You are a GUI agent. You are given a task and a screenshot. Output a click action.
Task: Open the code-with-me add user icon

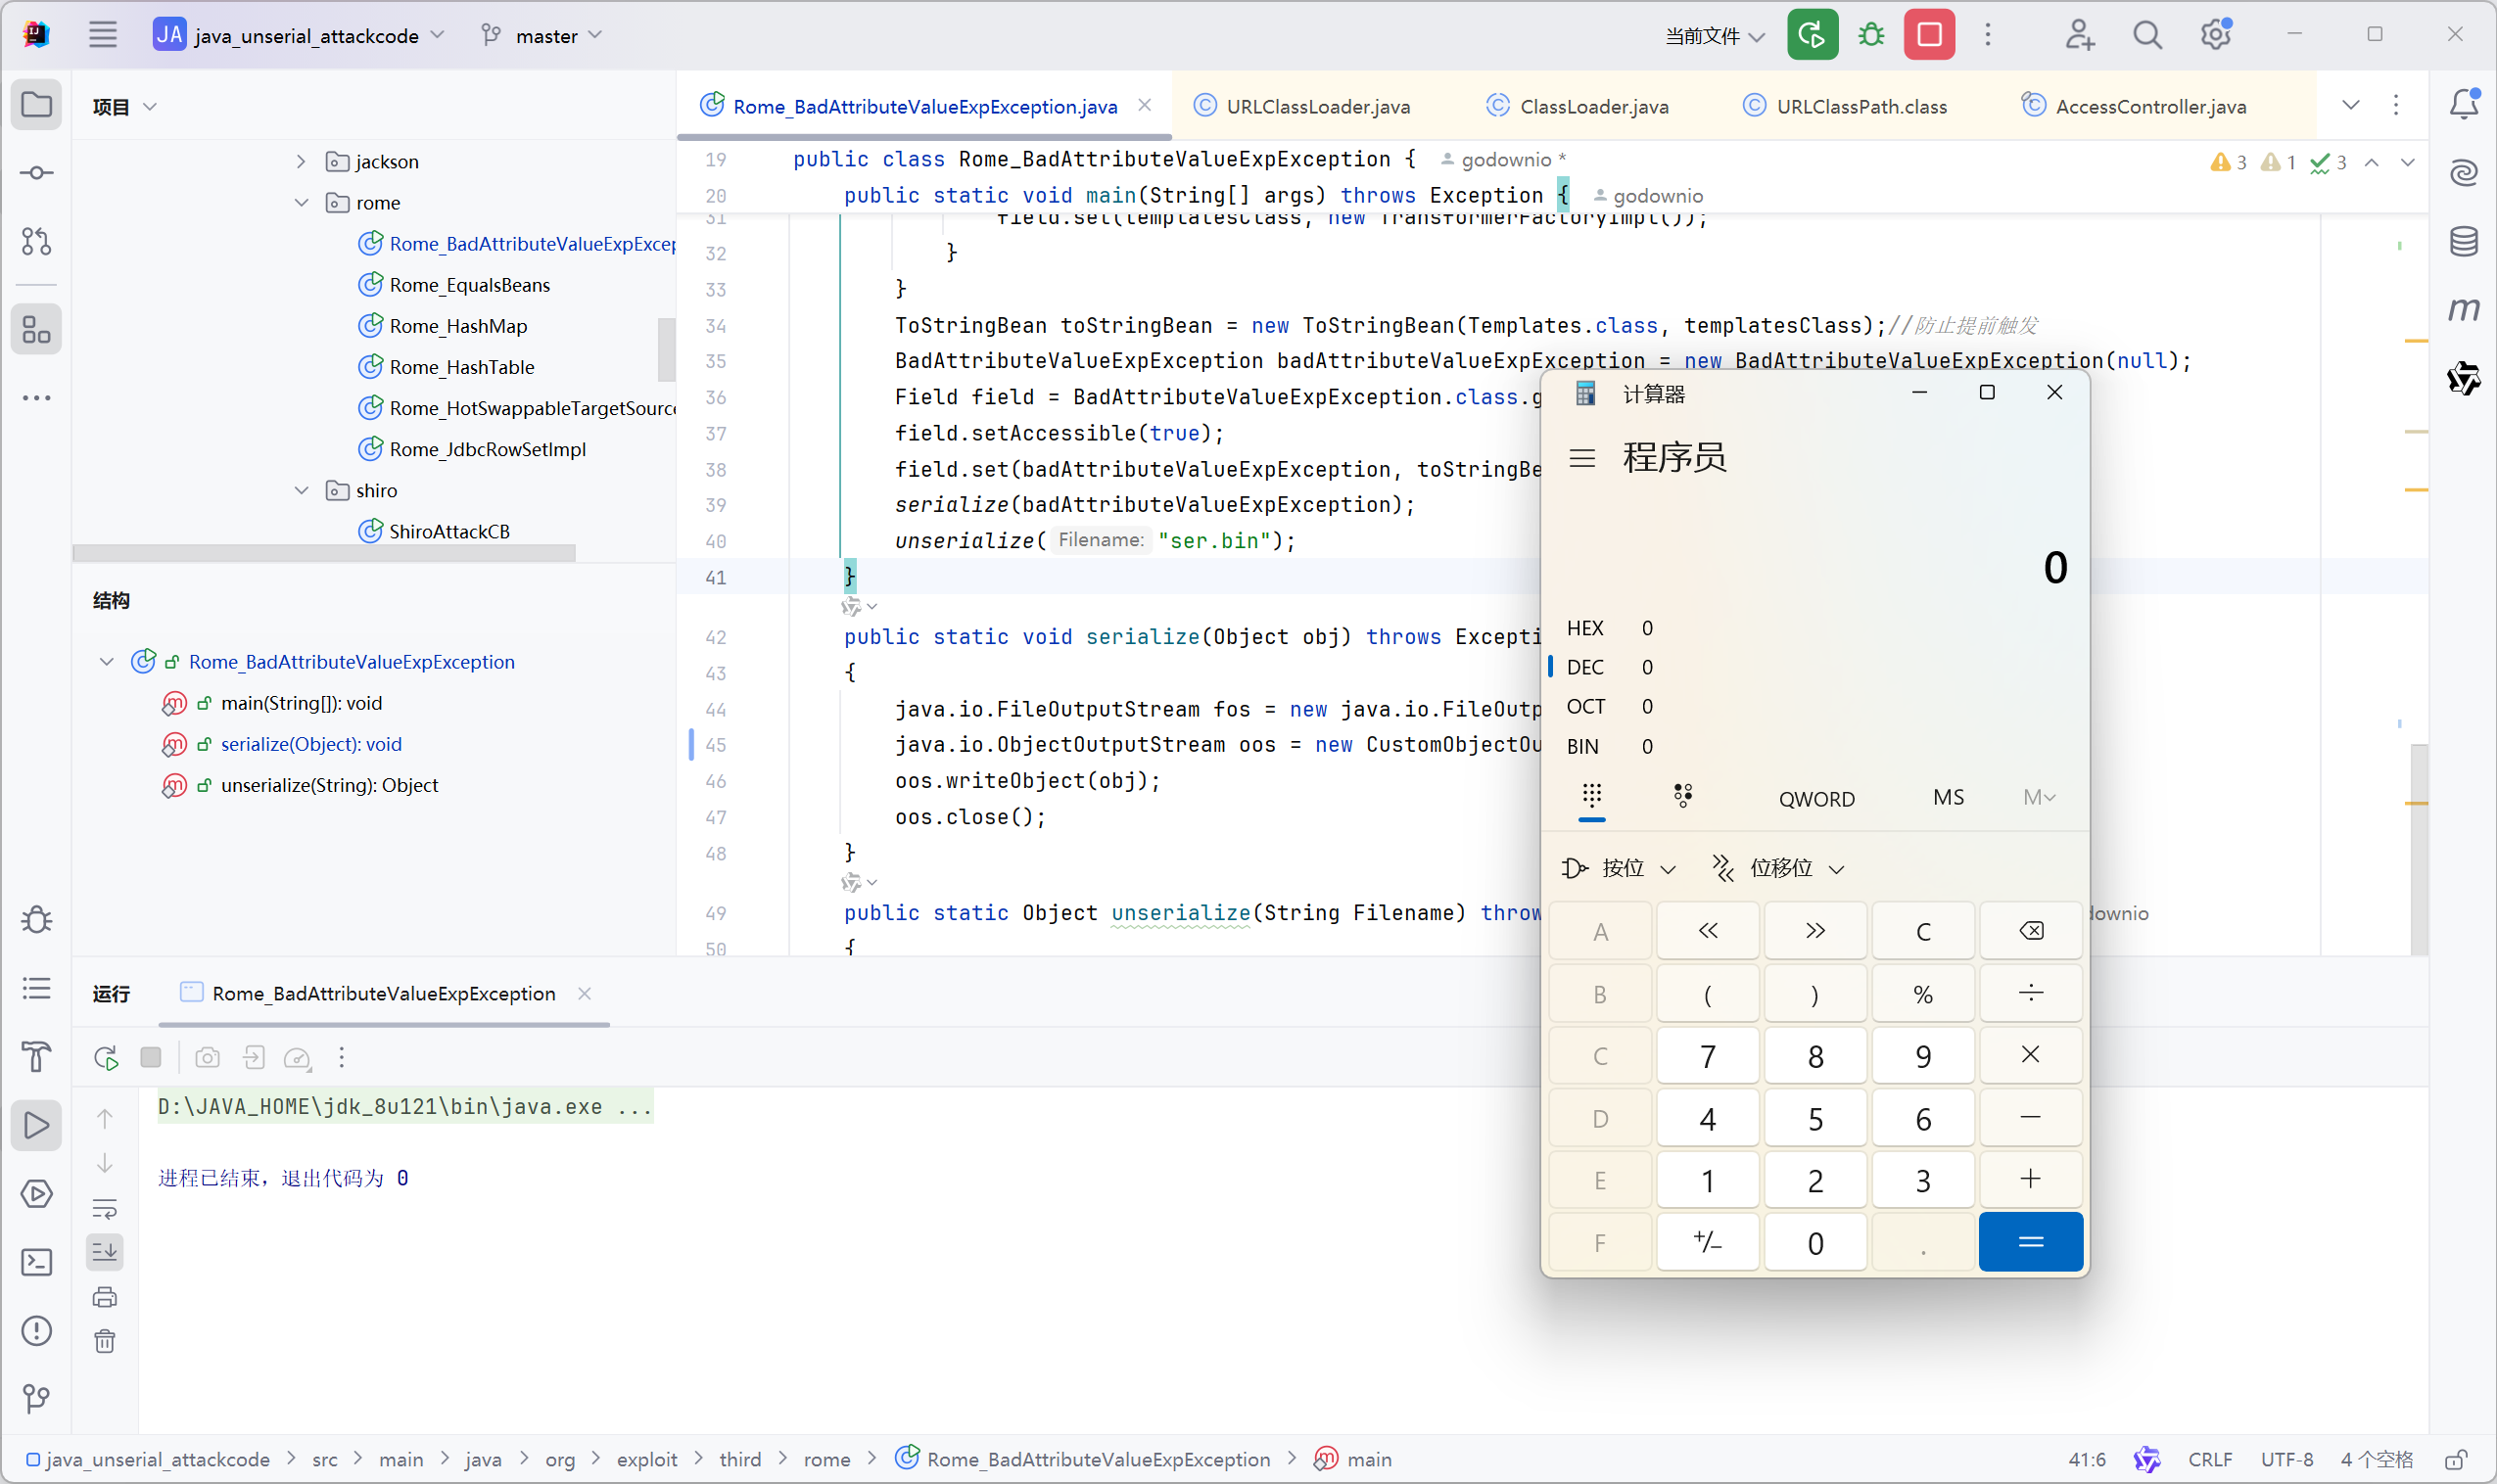coord(2080,35)
